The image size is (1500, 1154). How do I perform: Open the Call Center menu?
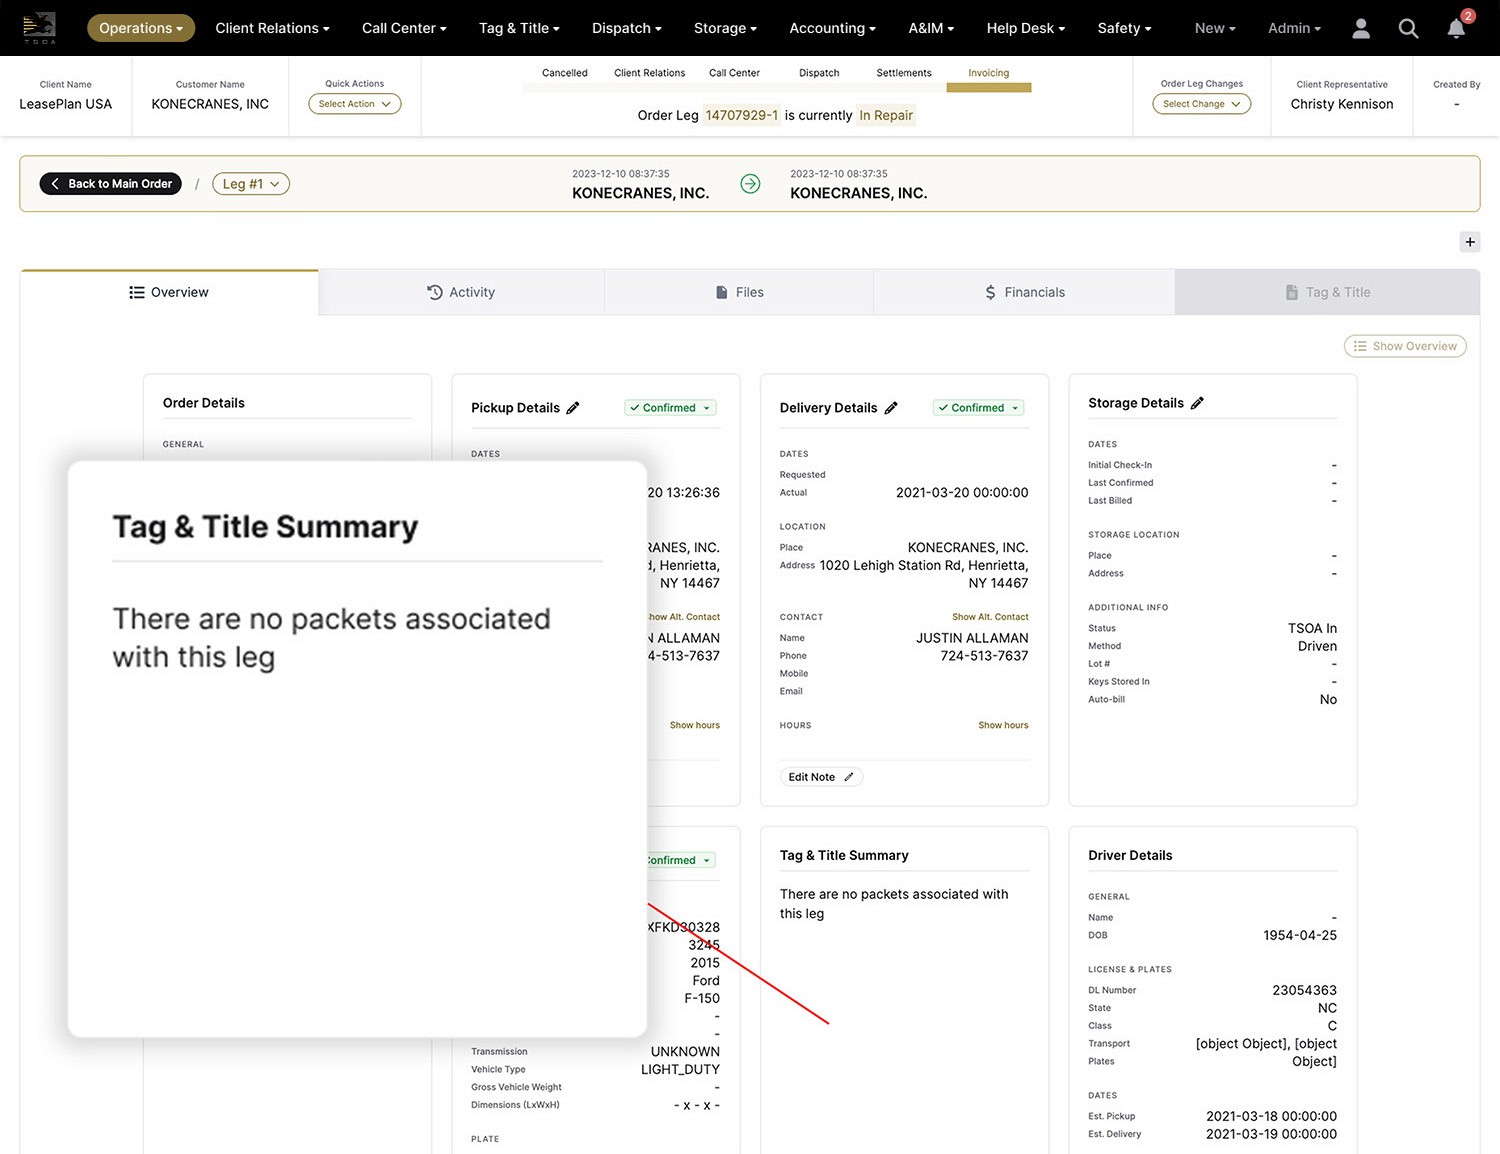[404, 28]
